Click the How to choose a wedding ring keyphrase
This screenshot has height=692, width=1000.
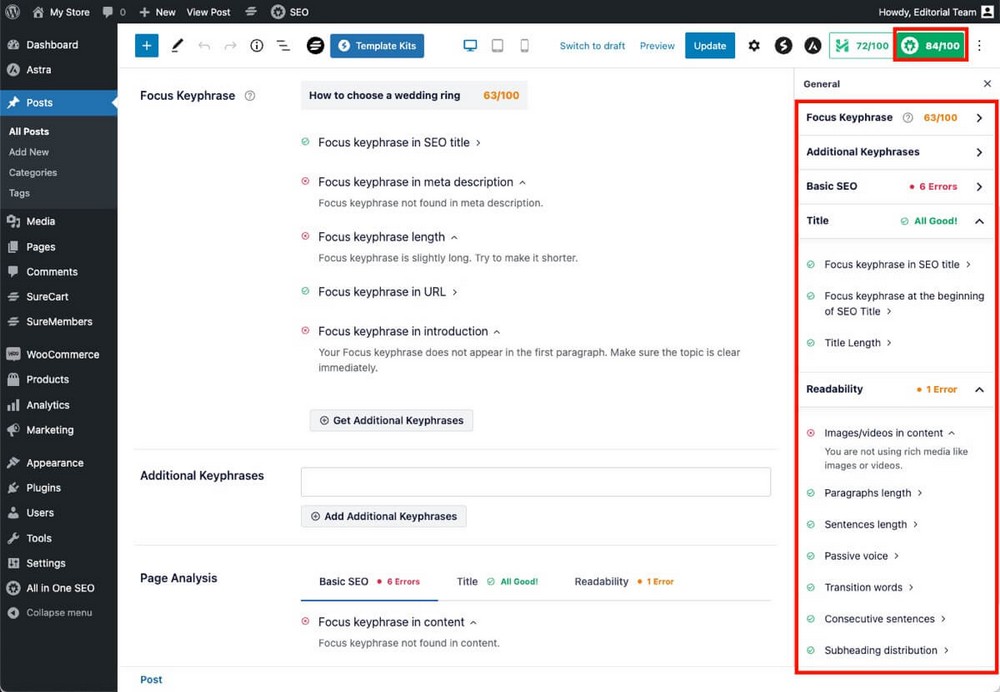click(x=384, y=96)
